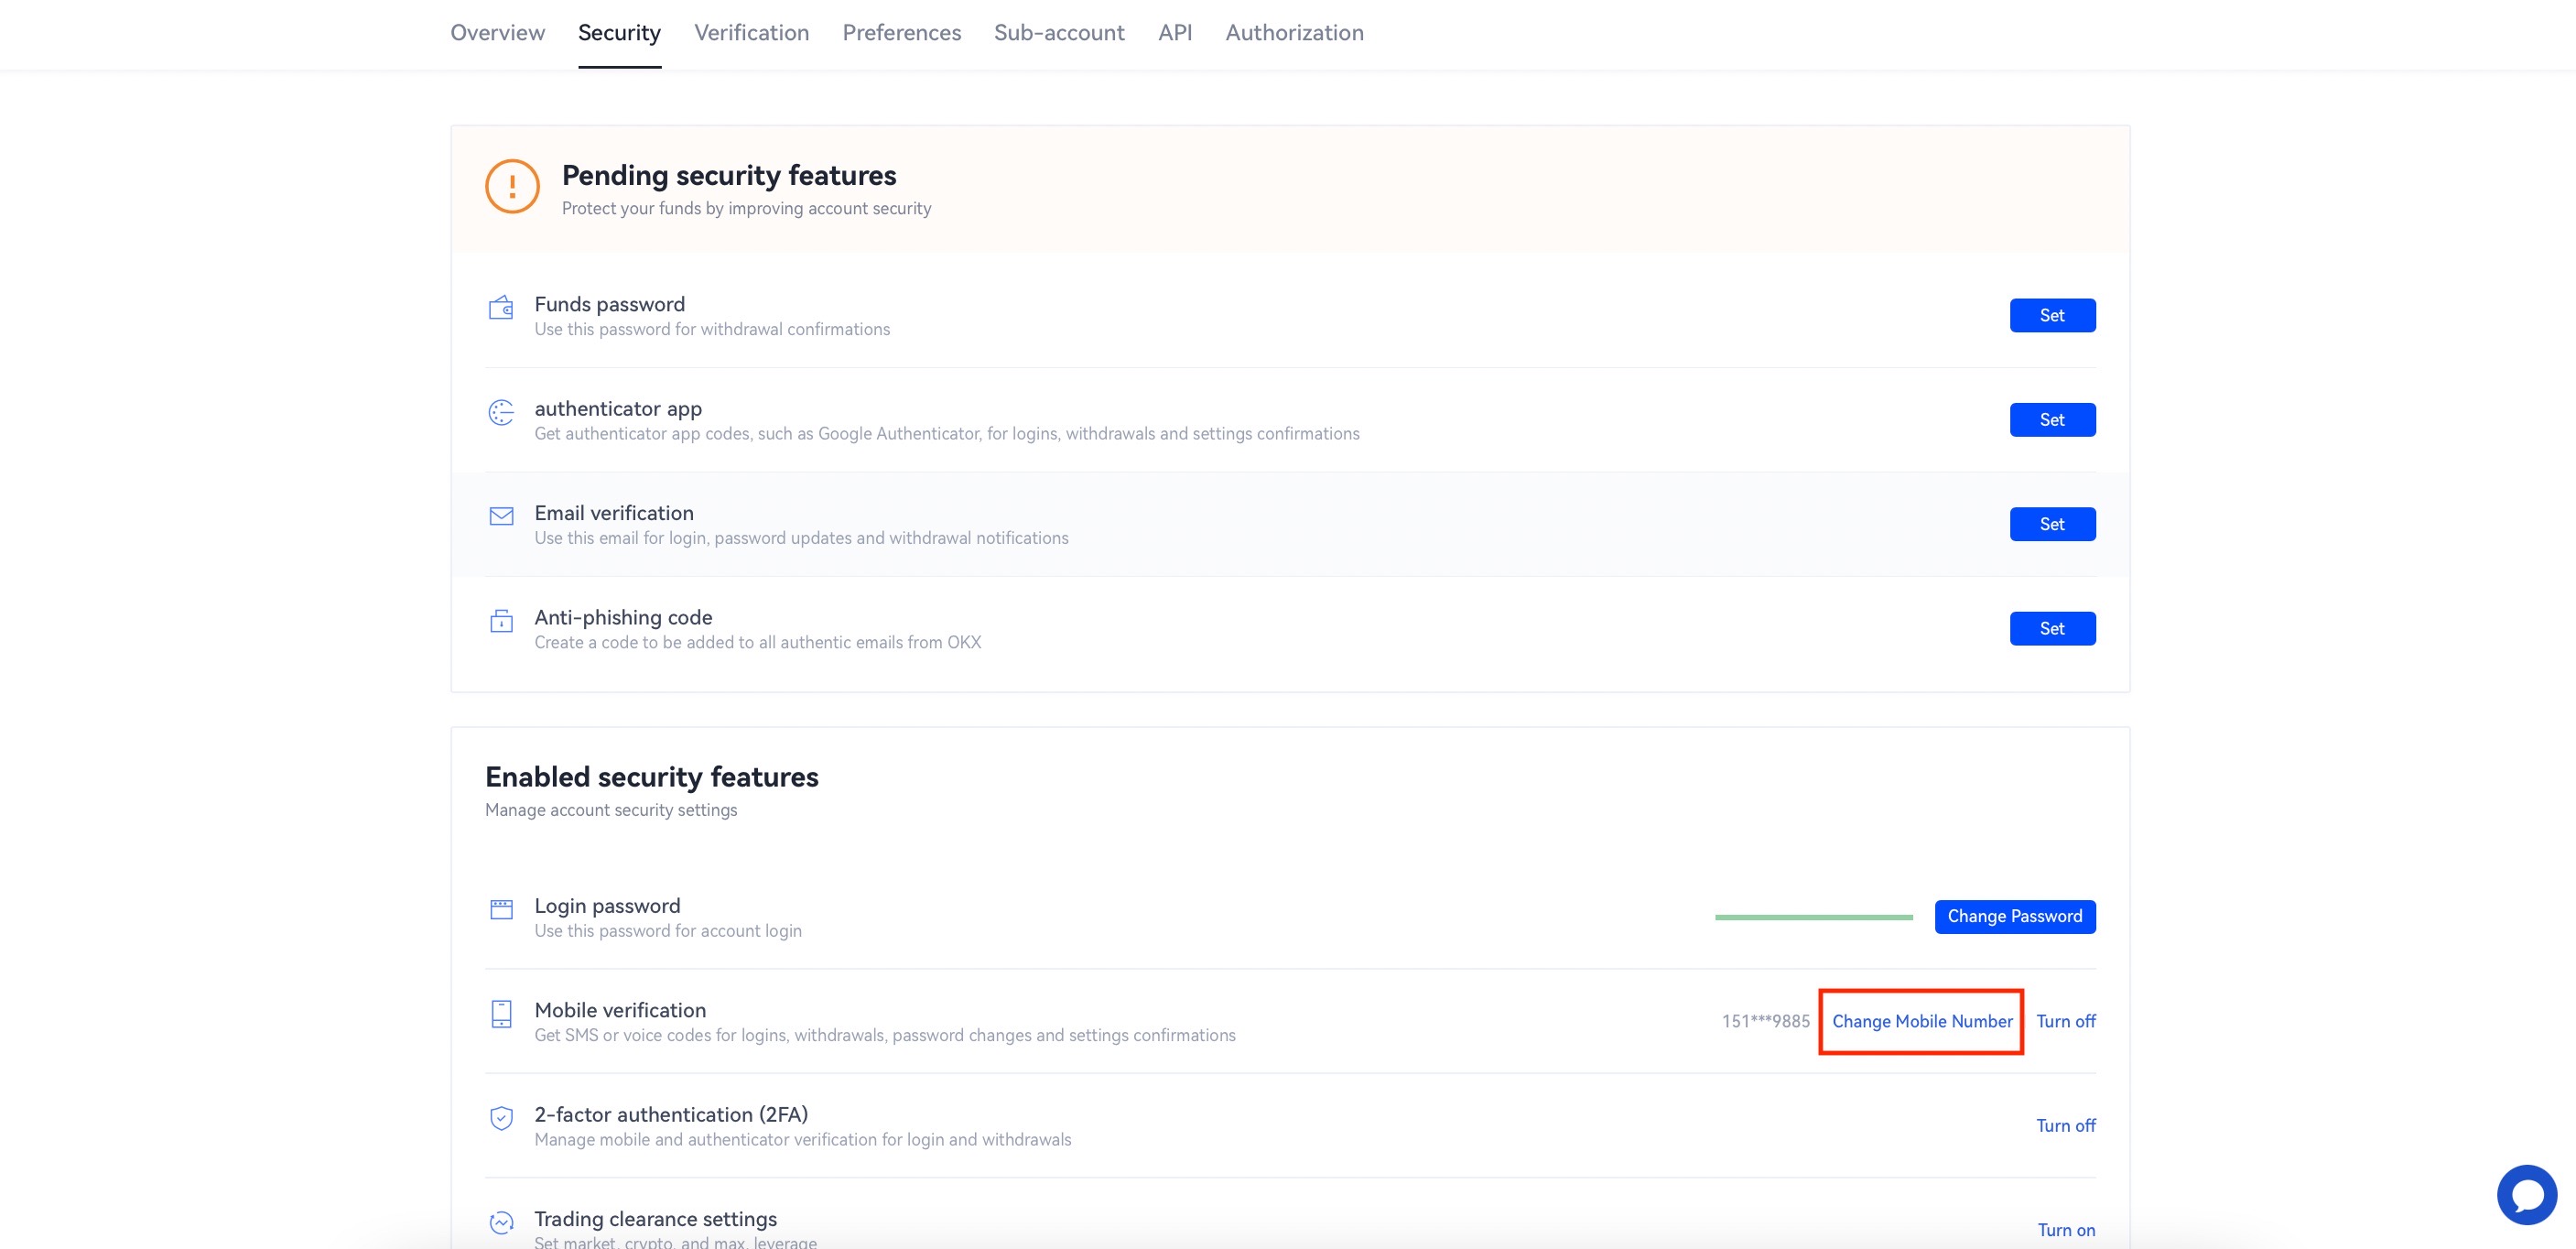The height and width of the screenshot is (1249, 2576).
Task: Click the Email verification title
Action: pos(613,513)
